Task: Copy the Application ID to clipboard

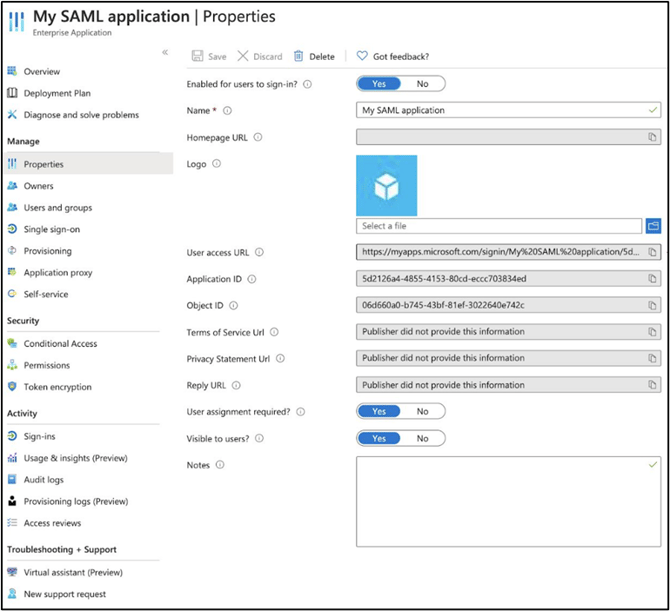Action: [x=652, y=279]
